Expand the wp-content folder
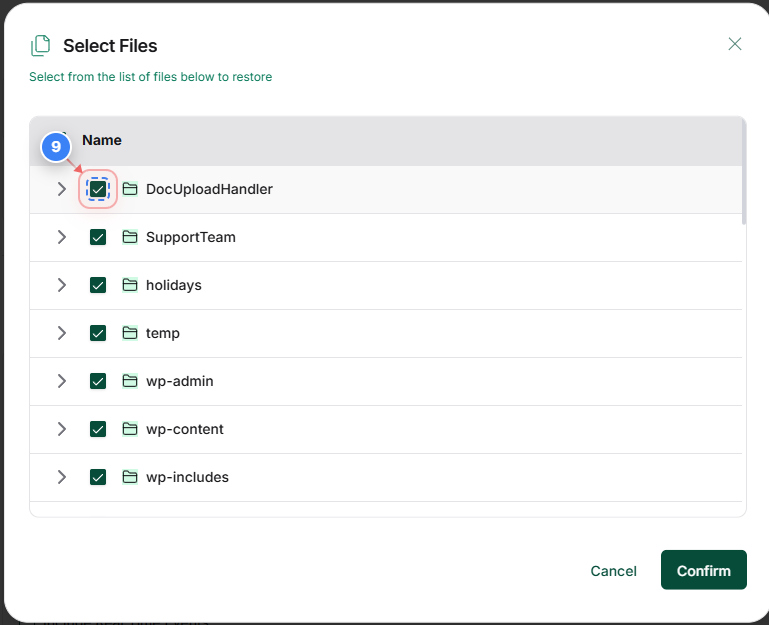769x625 pixels. pos(61,429)
